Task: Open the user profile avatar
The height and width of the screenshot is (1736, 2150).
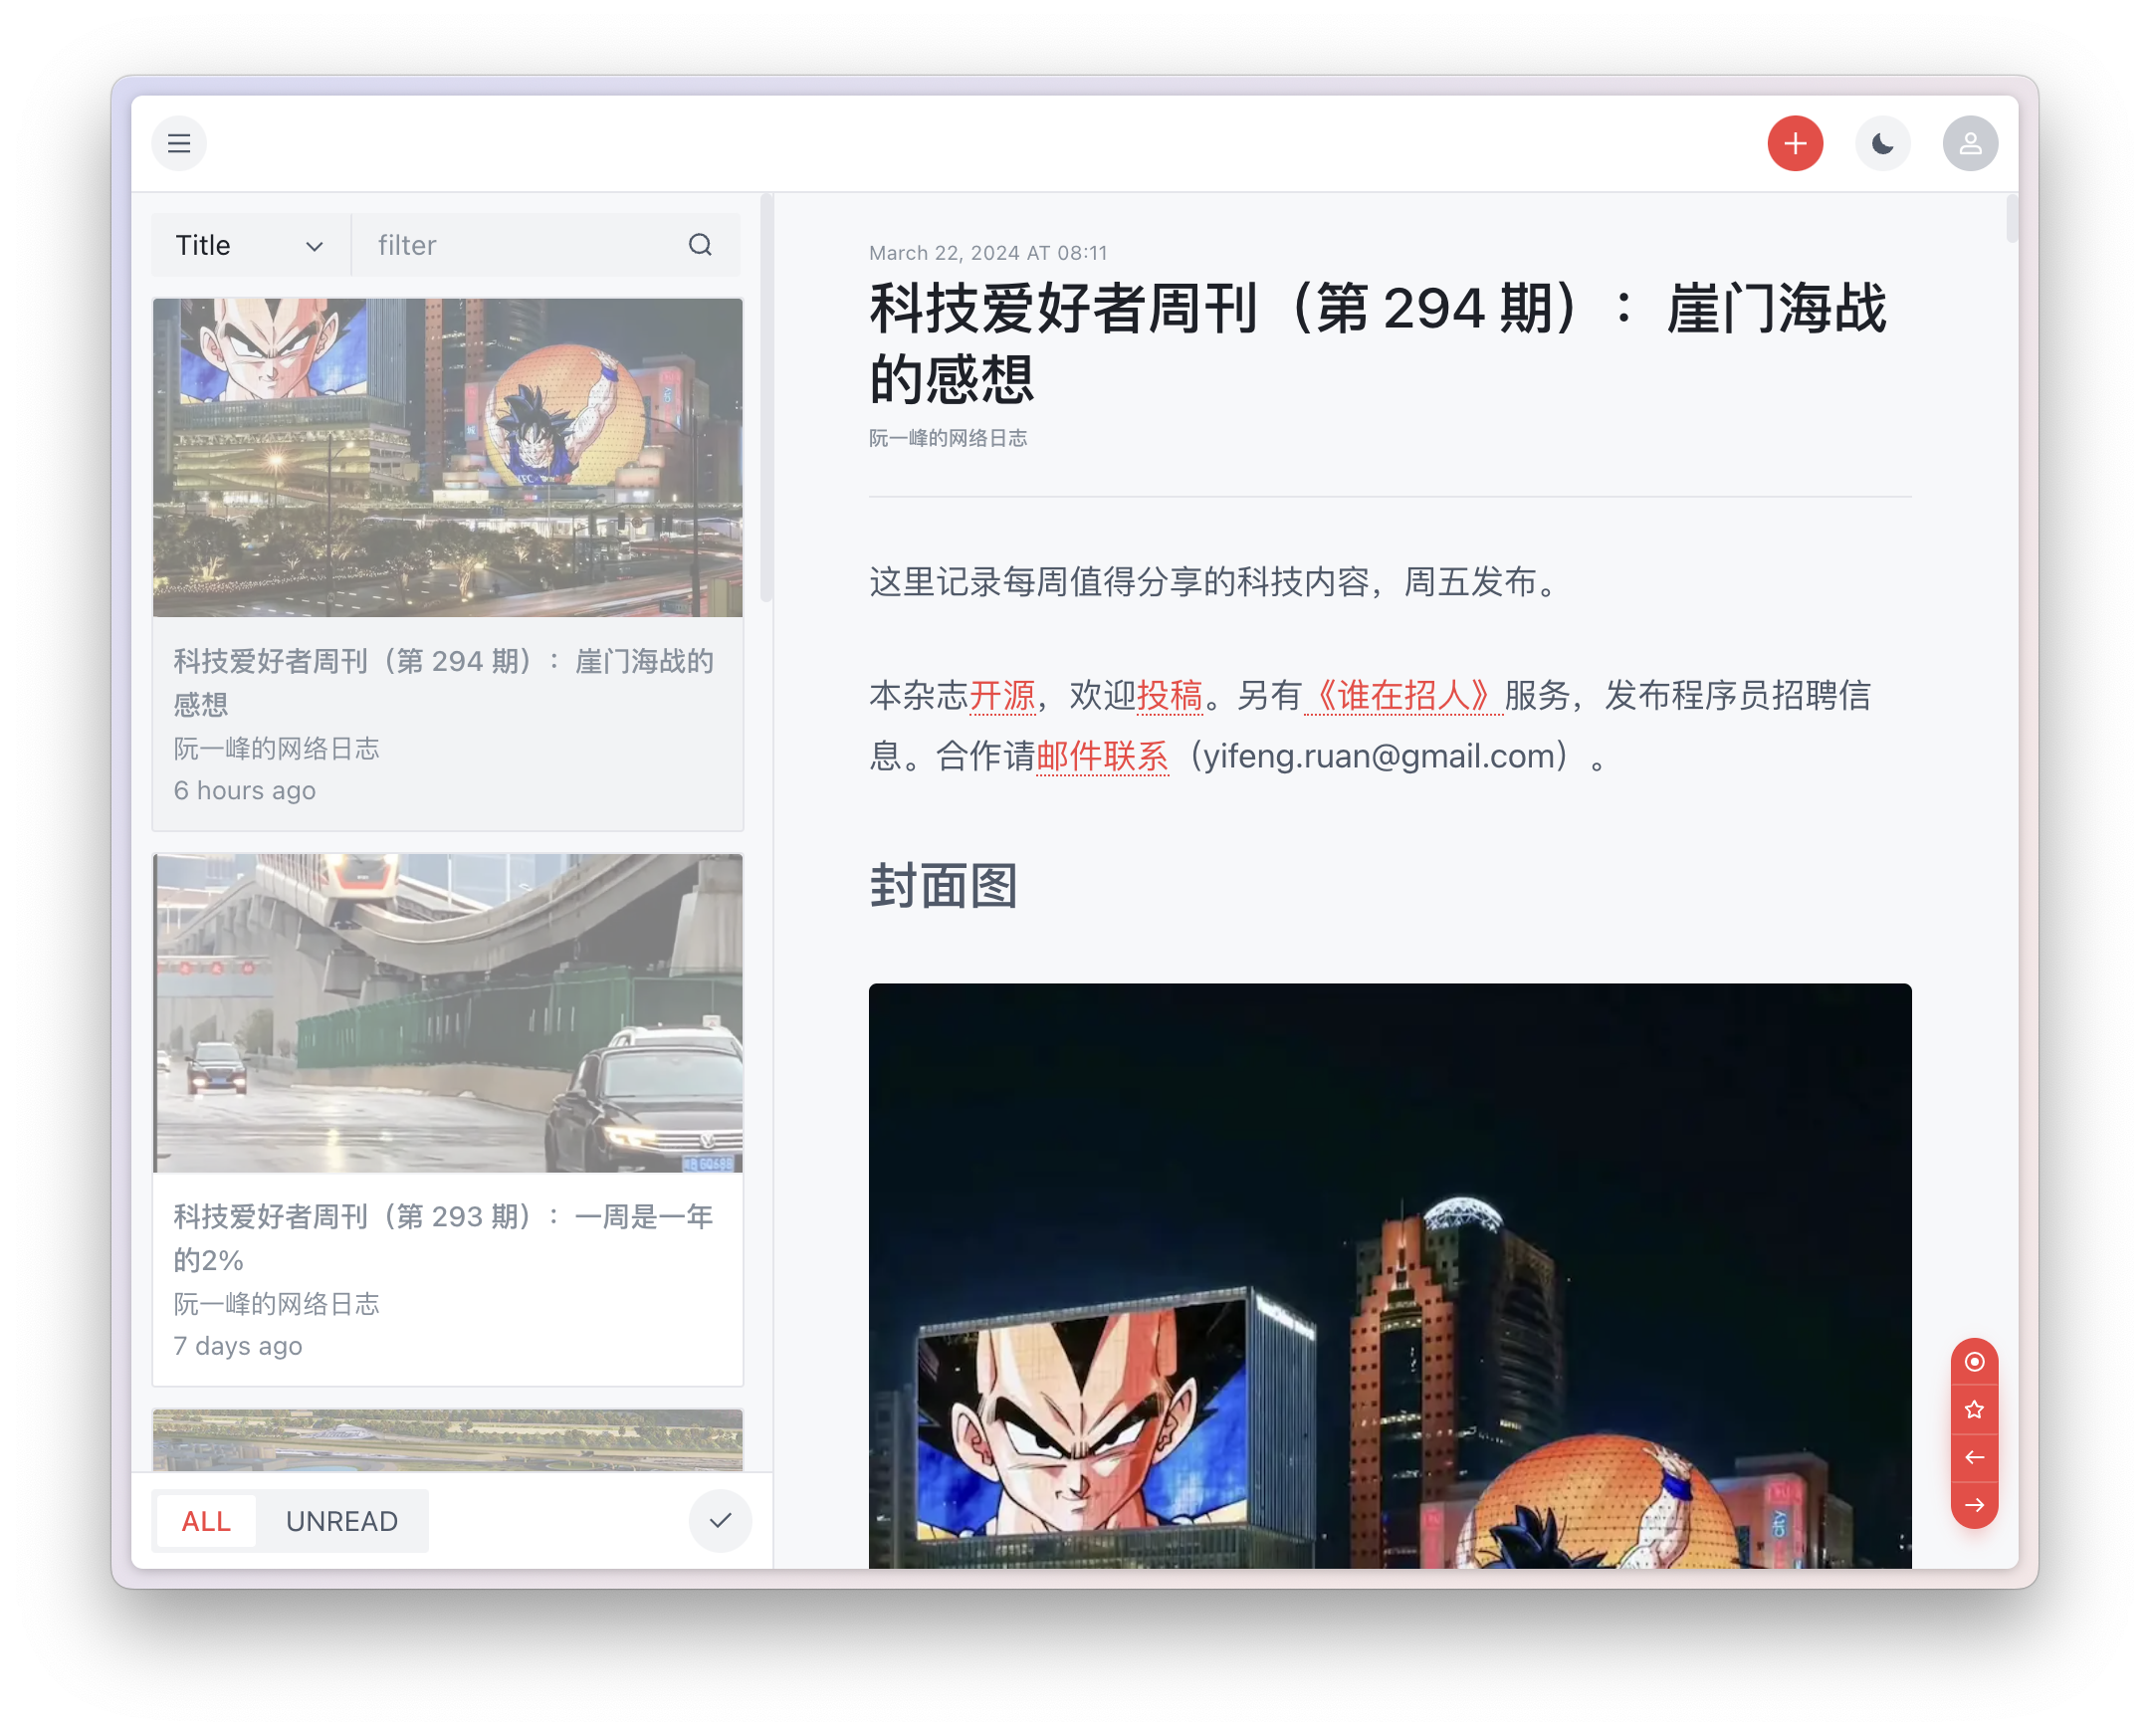Action: click(1969, 144)
